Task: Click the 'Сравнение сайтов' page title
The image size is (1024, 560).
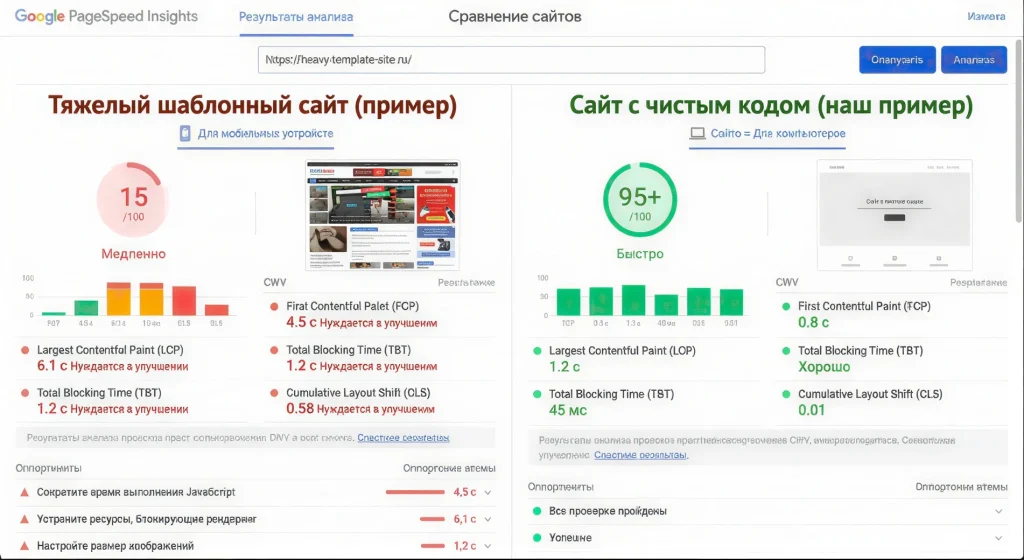Action: (x=515, y=16)
